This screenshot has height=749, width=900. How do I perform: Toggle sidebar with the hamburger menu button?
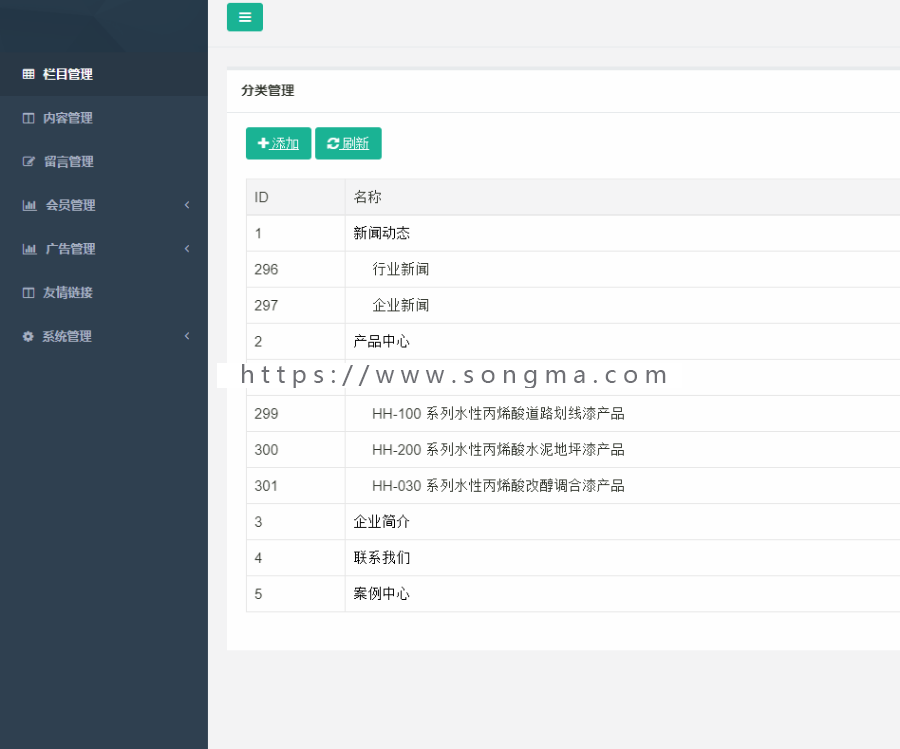tap(245, 17)
